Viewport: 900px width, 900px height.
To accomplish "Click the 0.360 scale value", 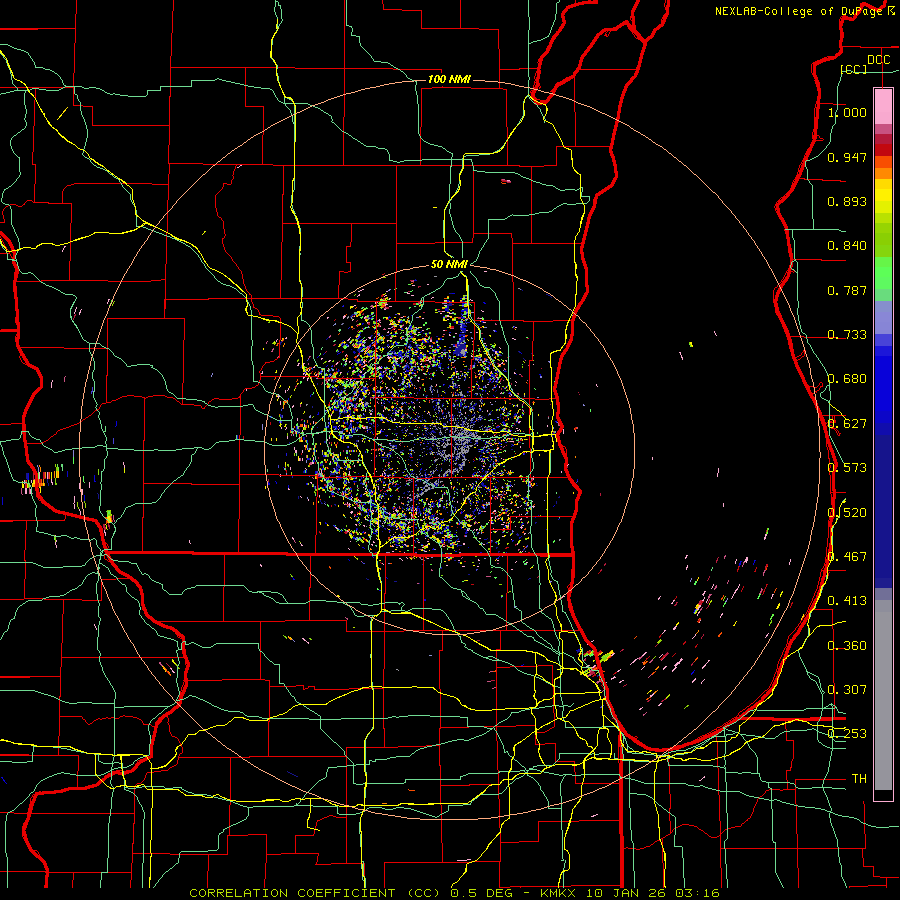I will pos(847,645).
